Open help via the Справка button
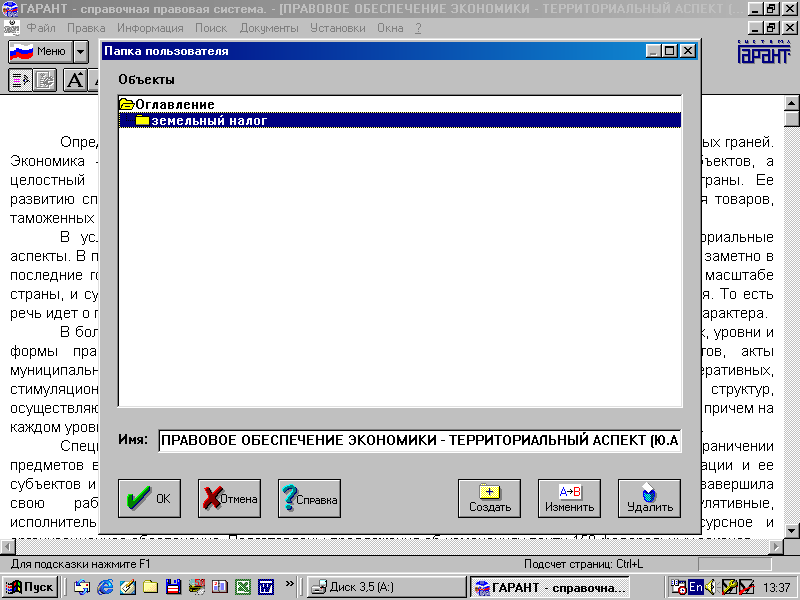This screenshot has width=800, height=600. pyautogui.click(x=309, y=498)
